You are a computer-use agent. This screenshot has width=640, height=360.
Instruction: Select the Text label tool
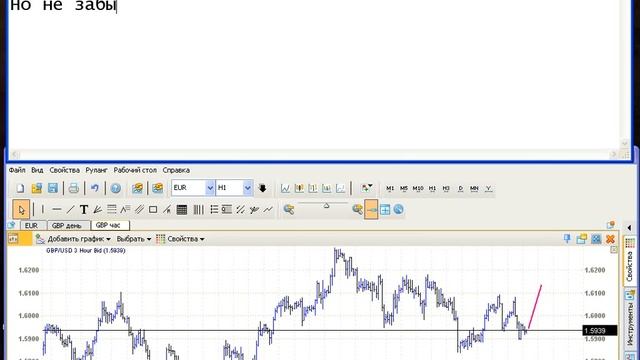(84, 210)
